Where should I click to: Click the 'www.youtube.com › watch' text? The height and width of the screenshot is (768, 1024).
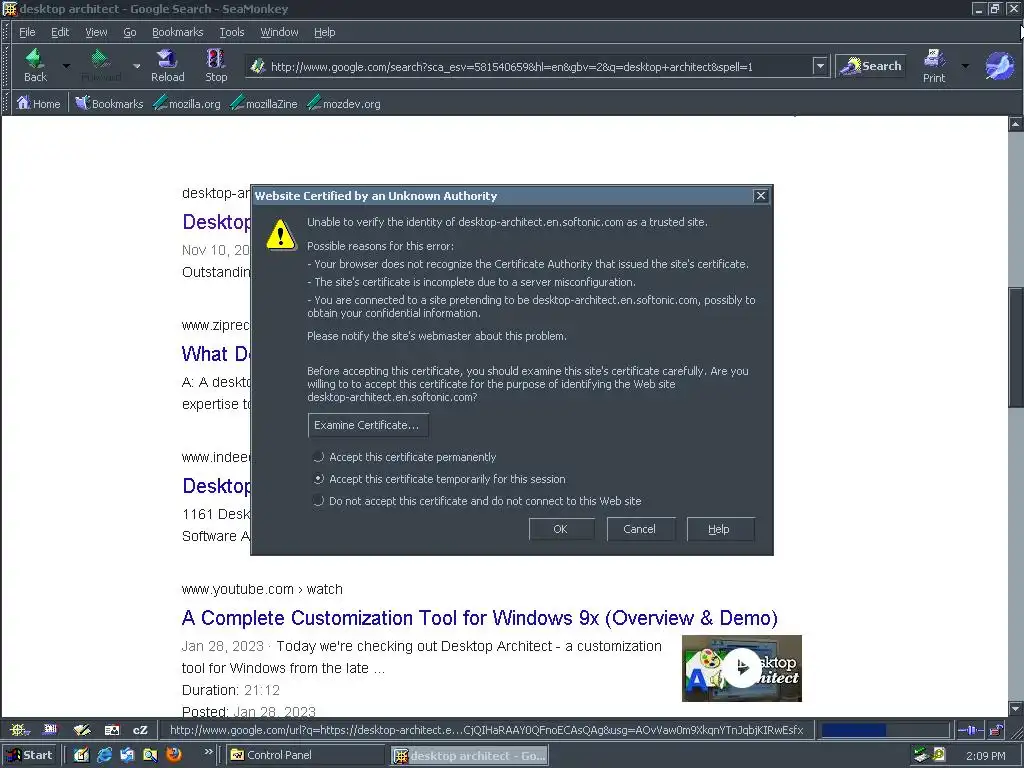coord(262,589)
